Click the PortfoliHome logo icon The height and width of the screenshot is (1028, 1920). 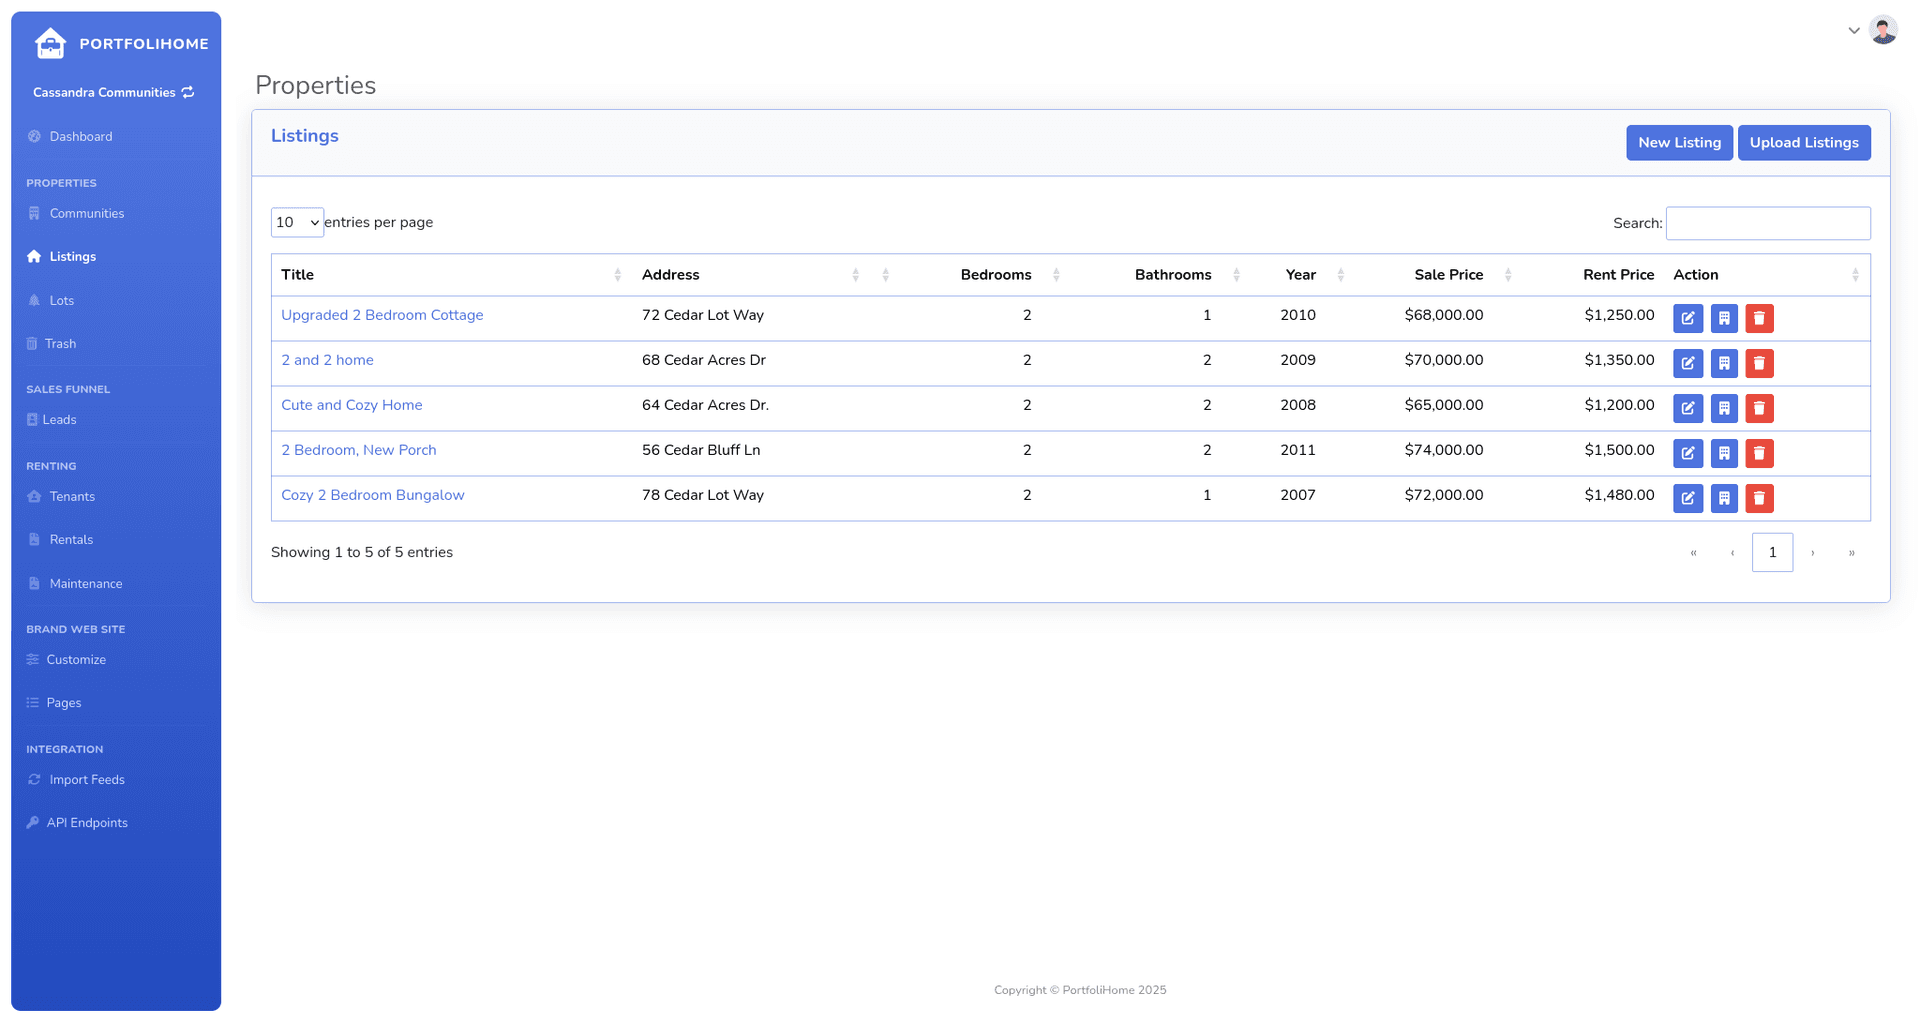click(50, 43)
